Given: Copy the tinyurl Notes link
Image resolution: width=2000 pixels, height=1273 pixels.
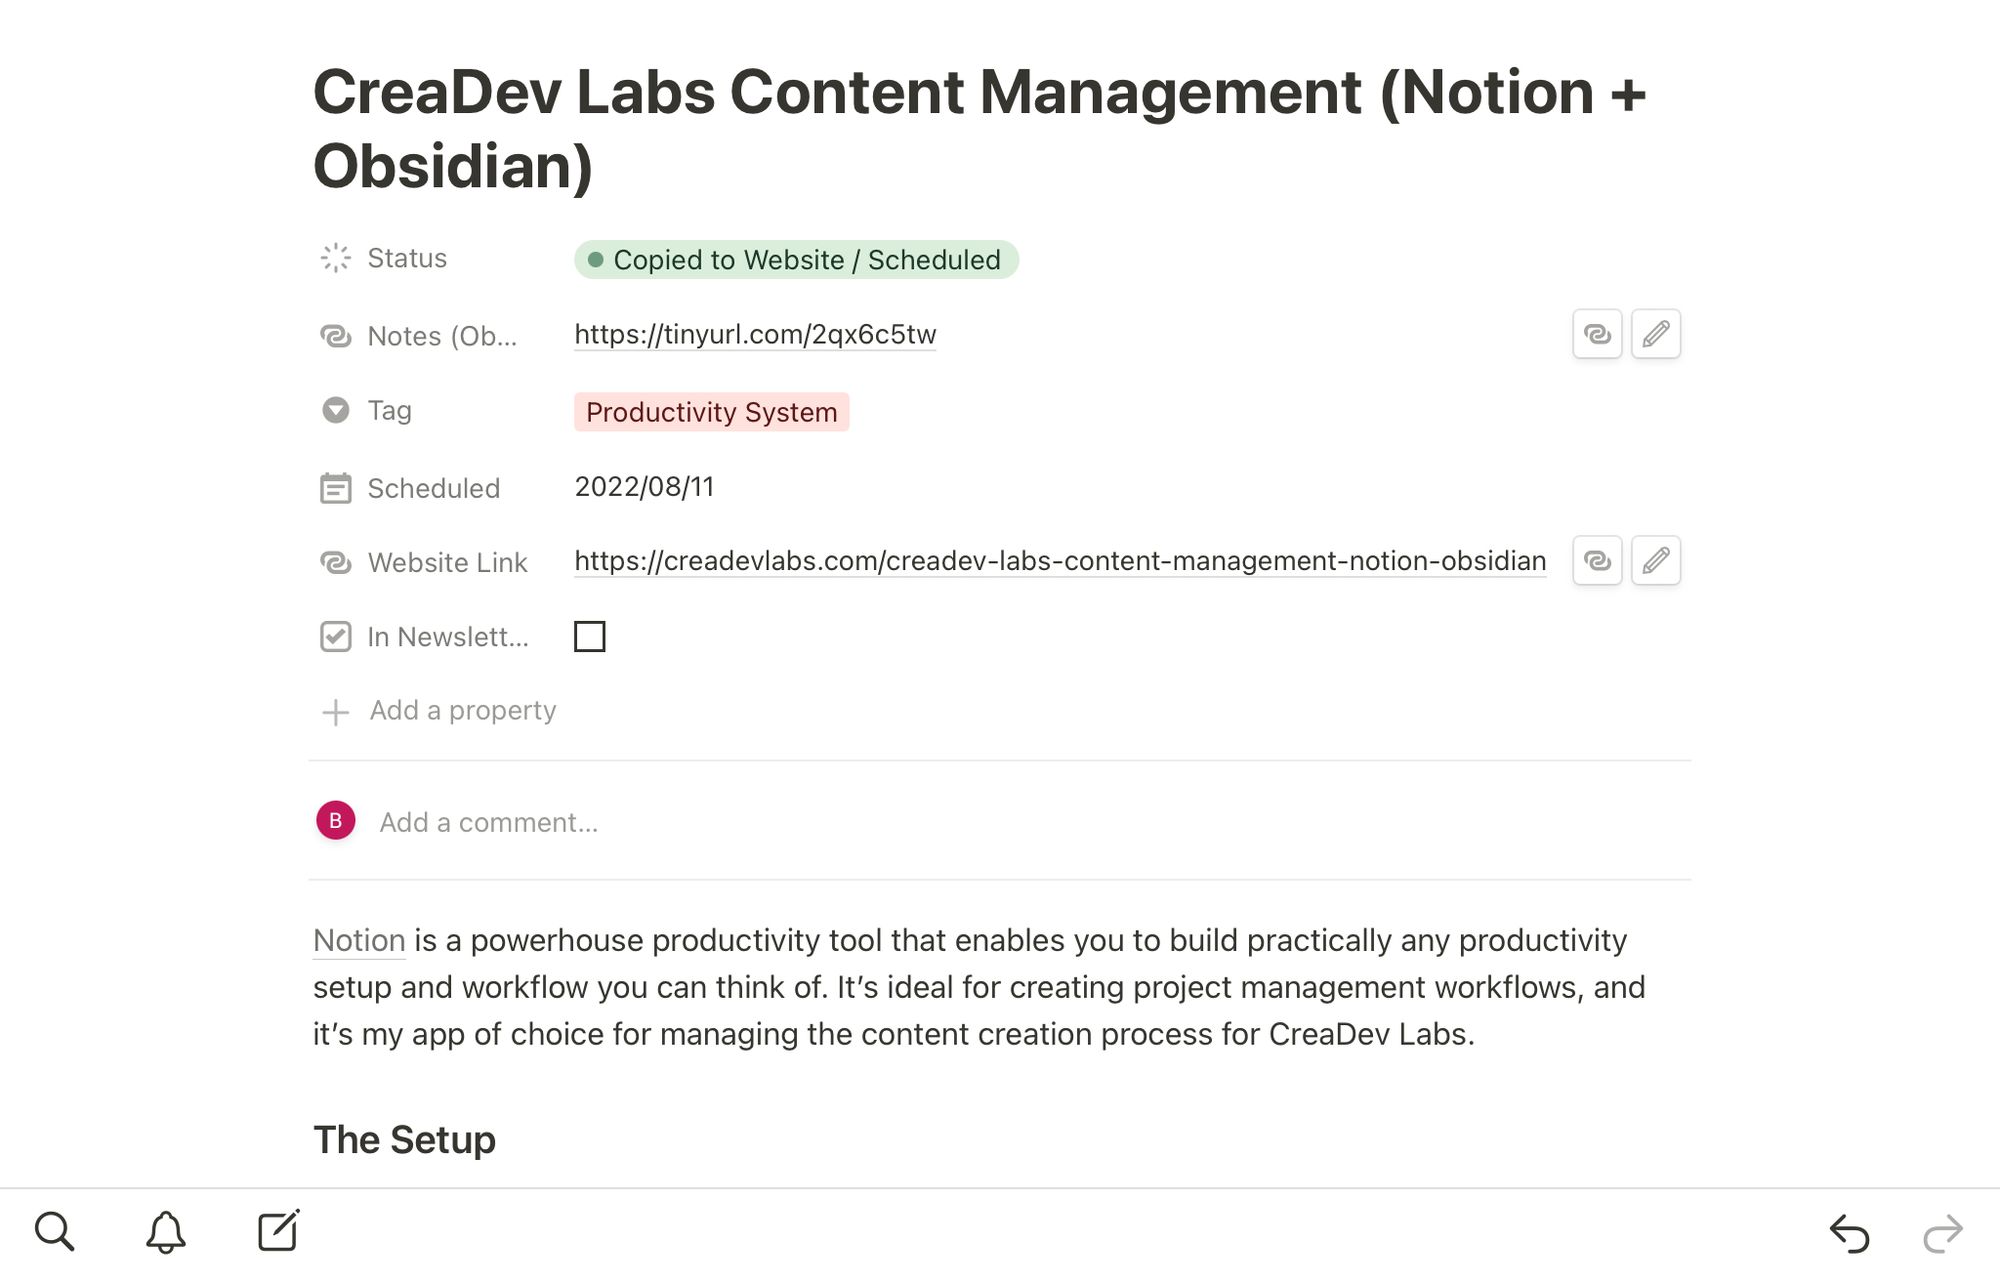Looking at the screenshot, I should point(1597,334).
